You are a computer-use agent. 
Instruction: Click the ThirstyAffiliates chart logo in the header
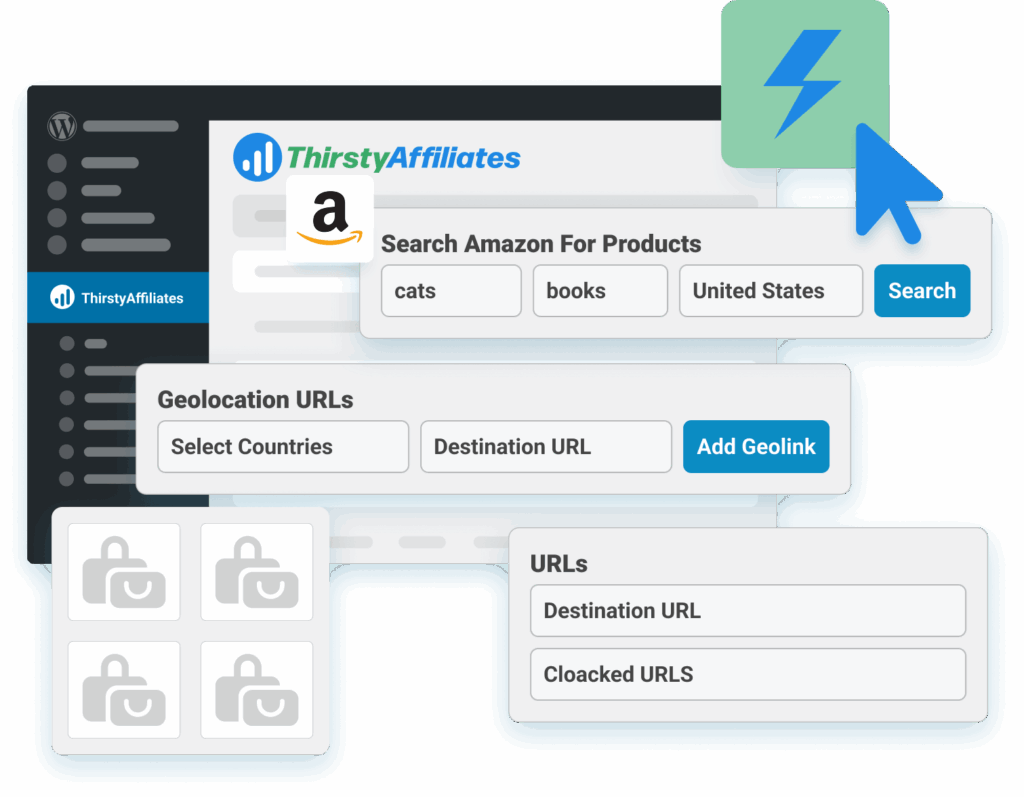(x=257, y=157)
